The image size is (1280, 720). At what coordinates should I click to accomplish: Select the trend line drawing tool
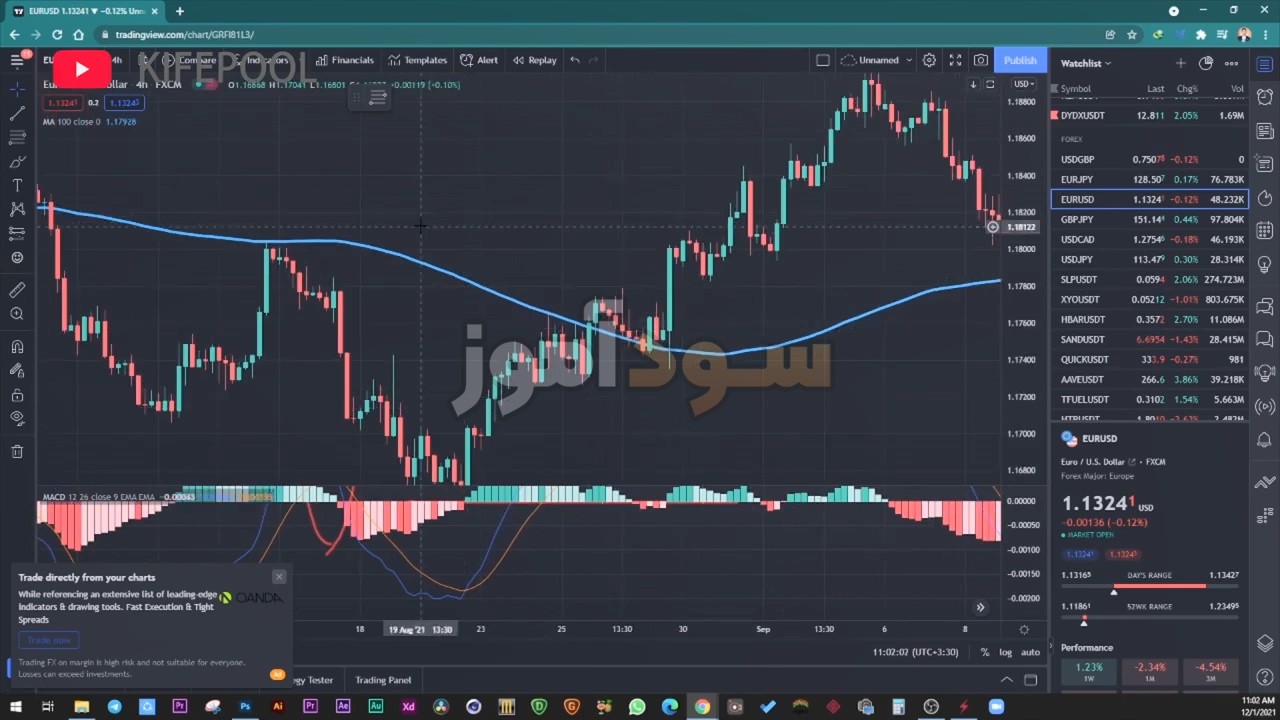(17, 113)
